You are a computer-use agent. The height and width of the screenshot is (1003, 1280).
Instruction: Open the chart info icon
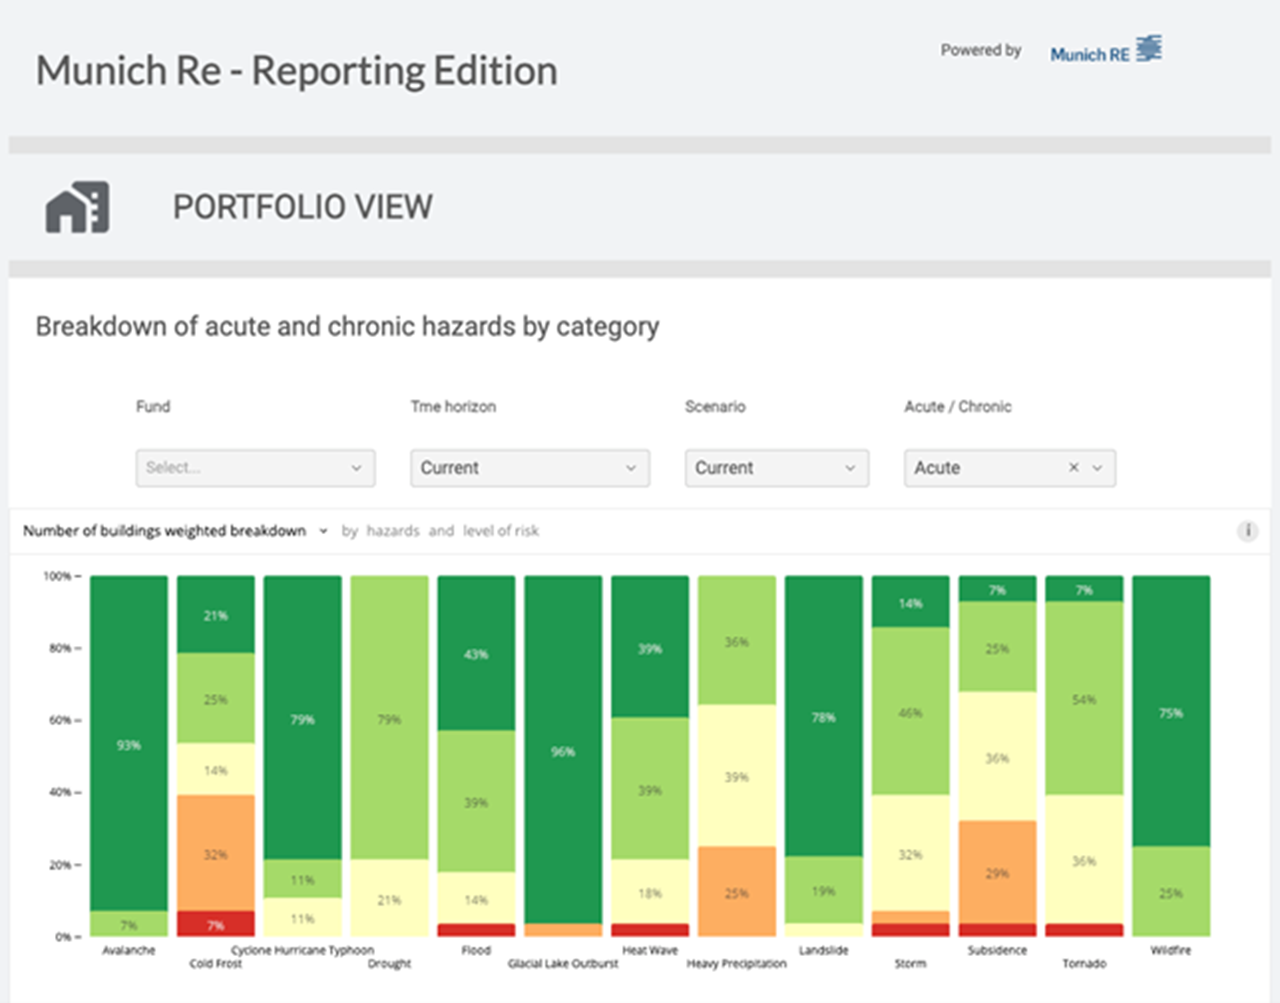click(x=1247, y=531)
